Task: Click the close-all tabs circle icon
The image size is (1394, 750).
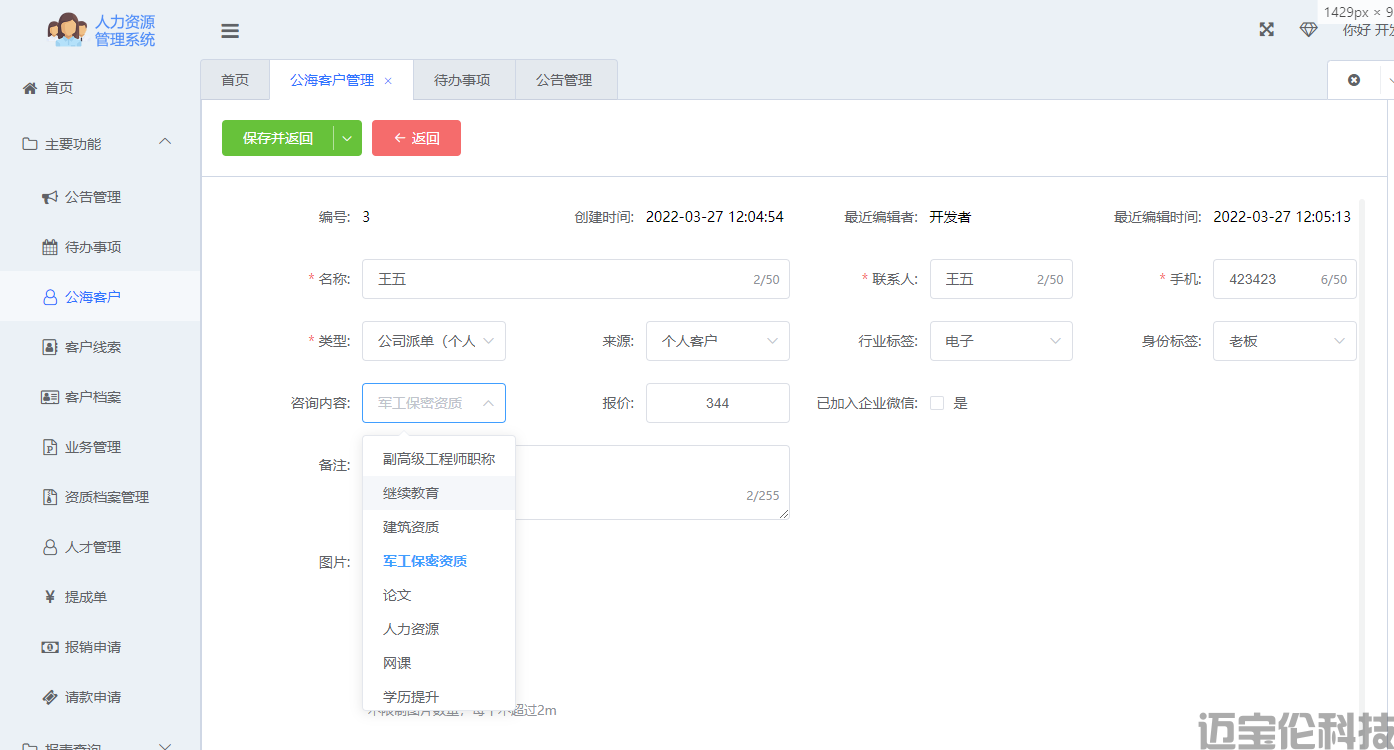Action: pyautogui.click(x=1354, y=80)
